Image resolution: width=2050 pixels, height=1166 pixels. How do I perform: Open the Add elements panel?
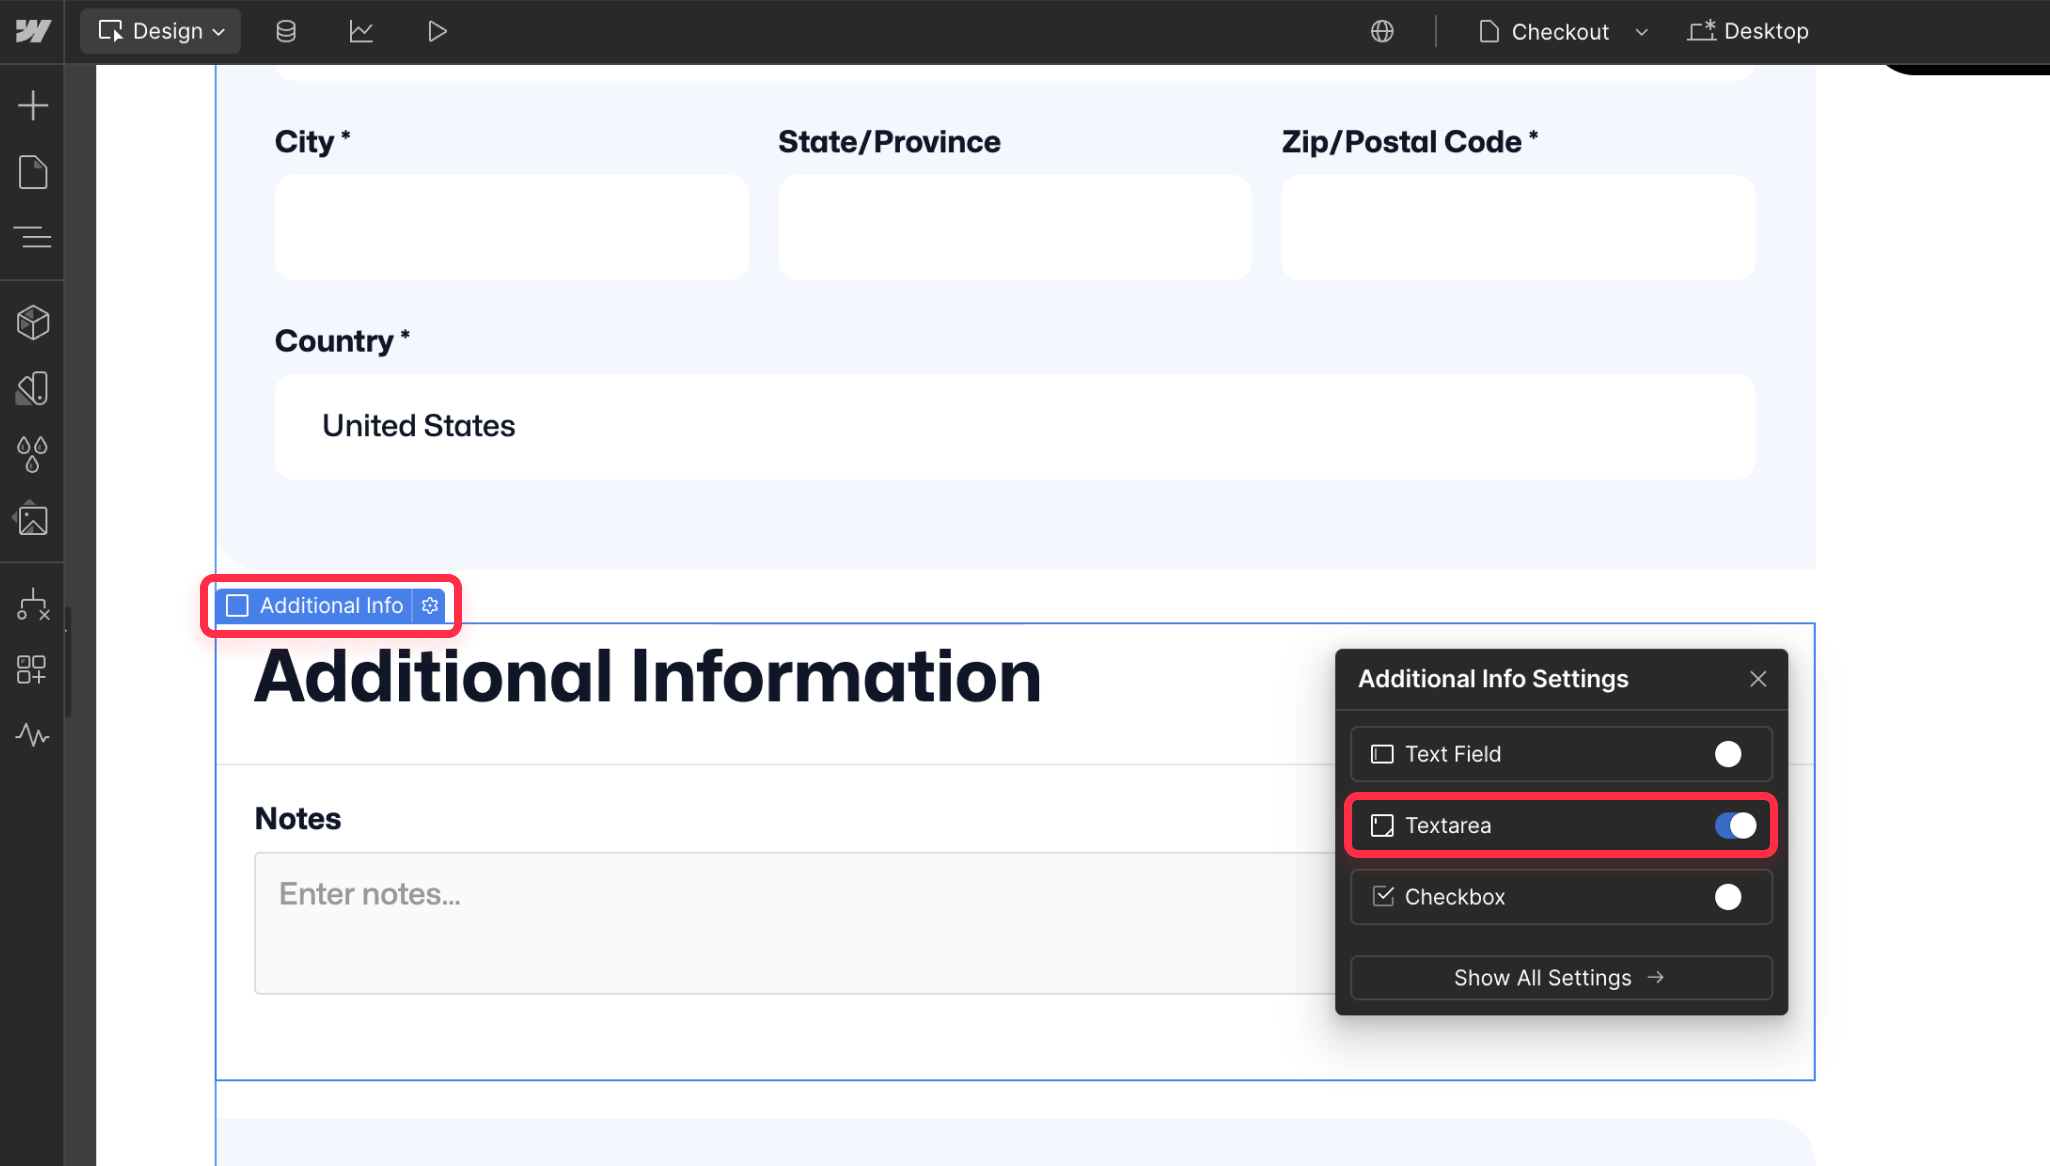click(x=33, y=105)
